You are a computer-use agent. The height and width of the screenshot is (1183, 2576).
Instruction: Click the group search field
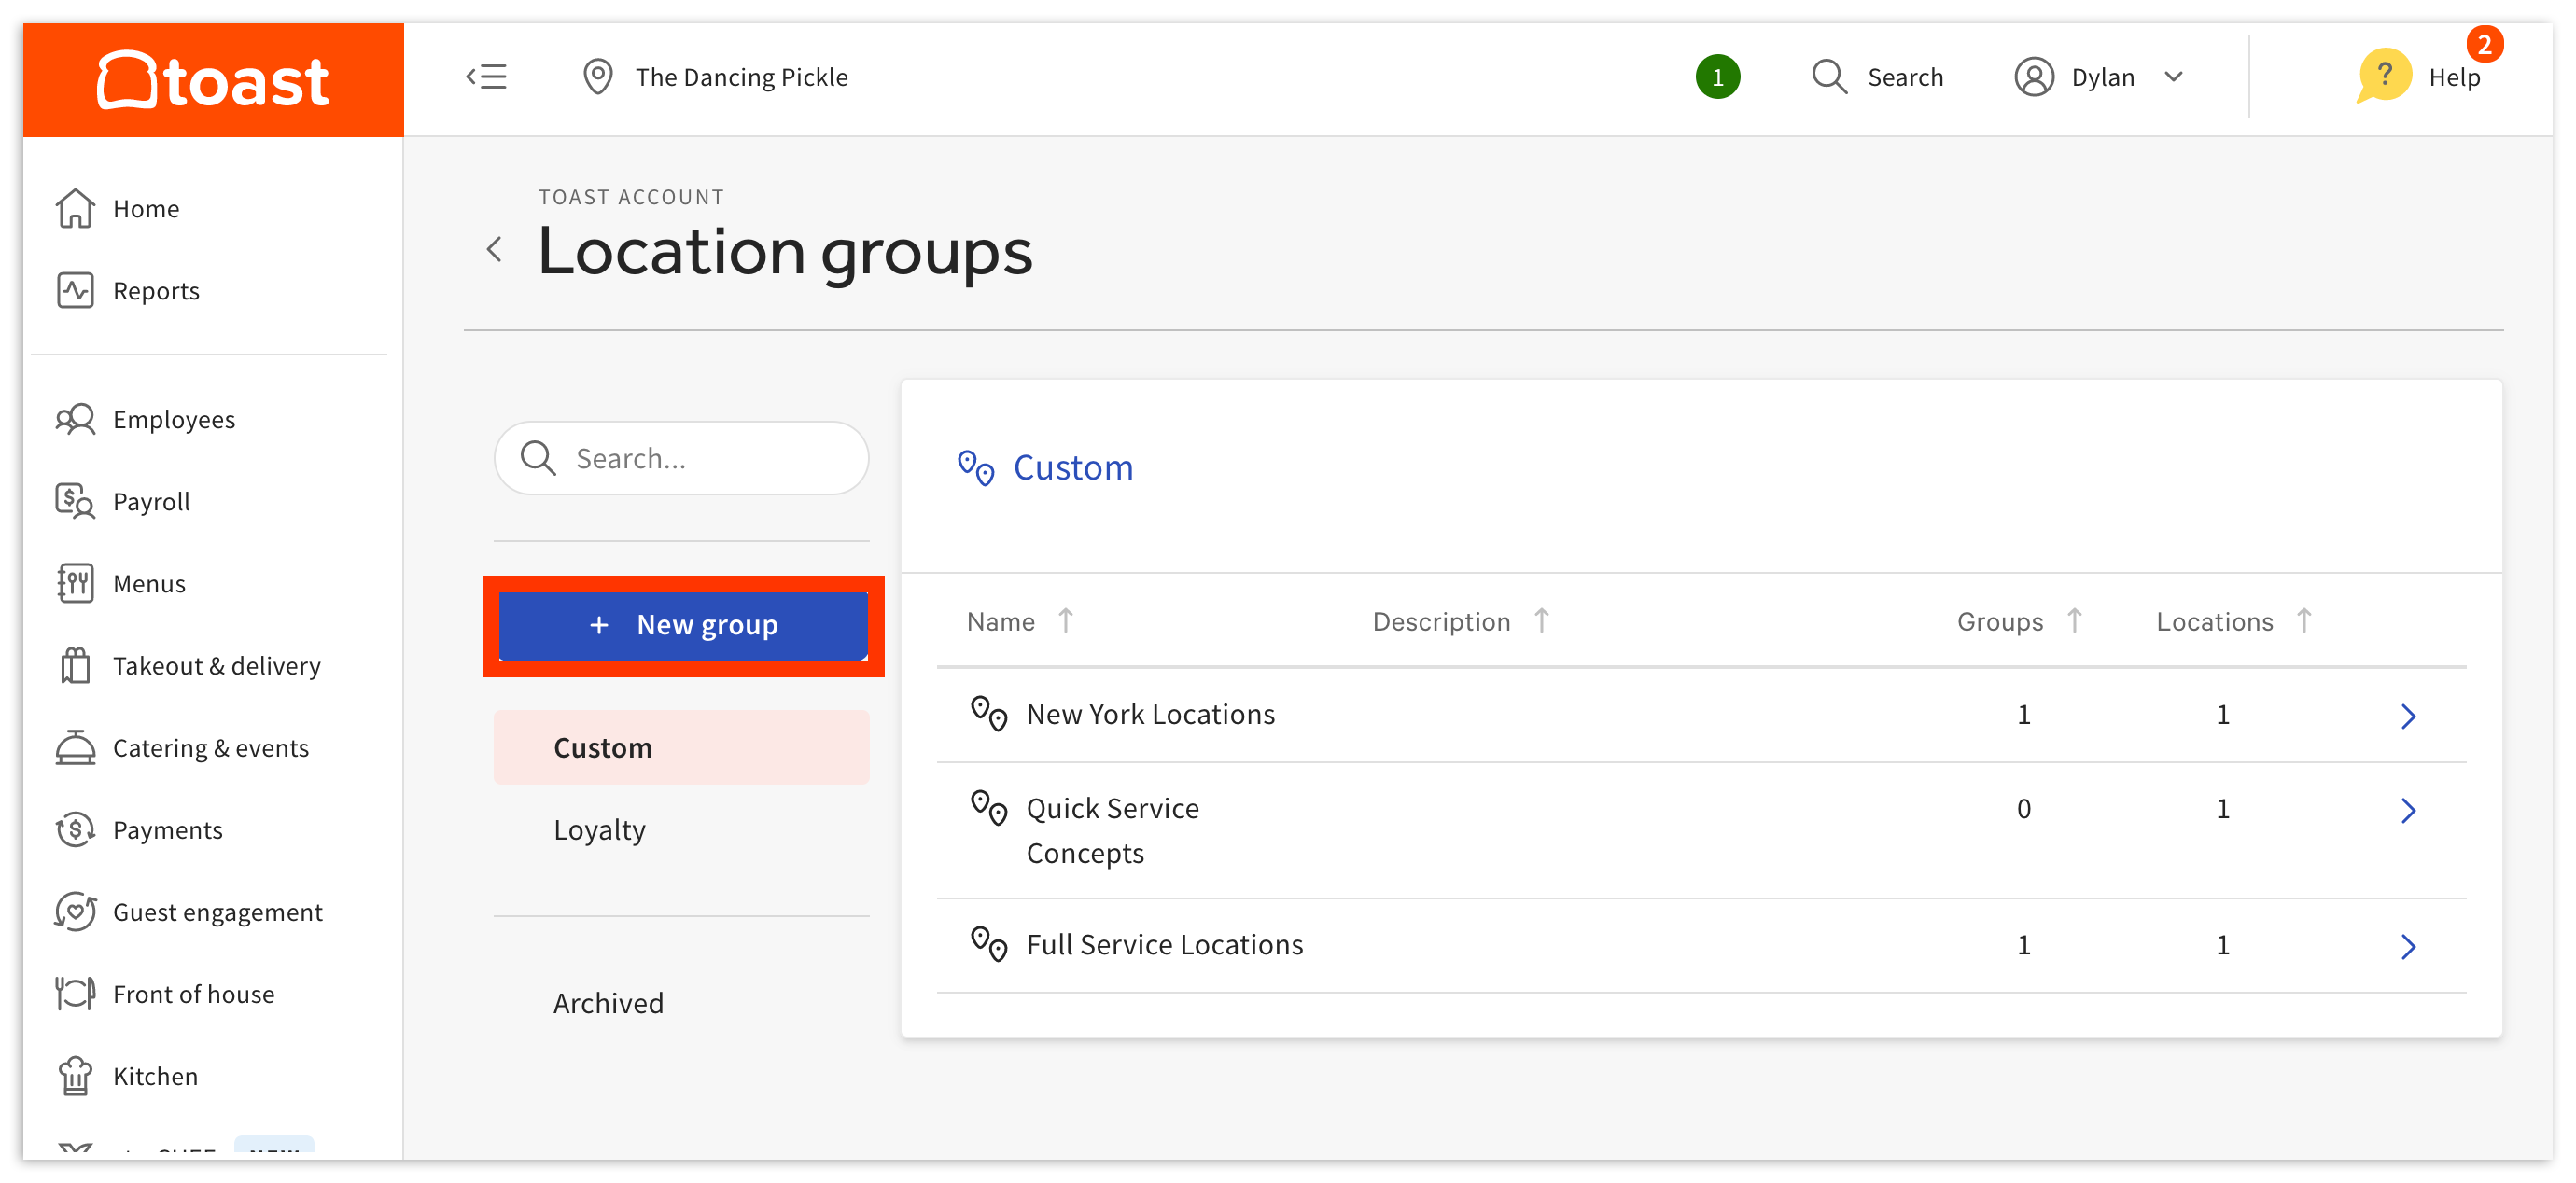[x=681, y=458]
